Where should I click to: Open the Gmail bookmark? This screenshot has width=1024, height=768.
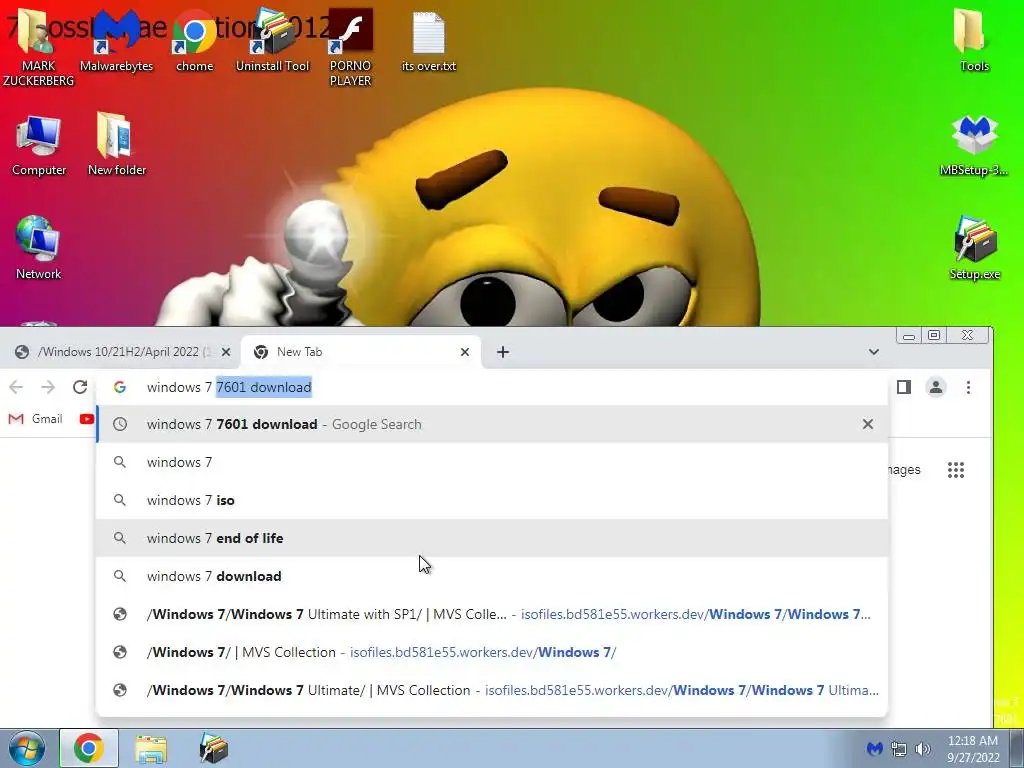pos(35,419)
